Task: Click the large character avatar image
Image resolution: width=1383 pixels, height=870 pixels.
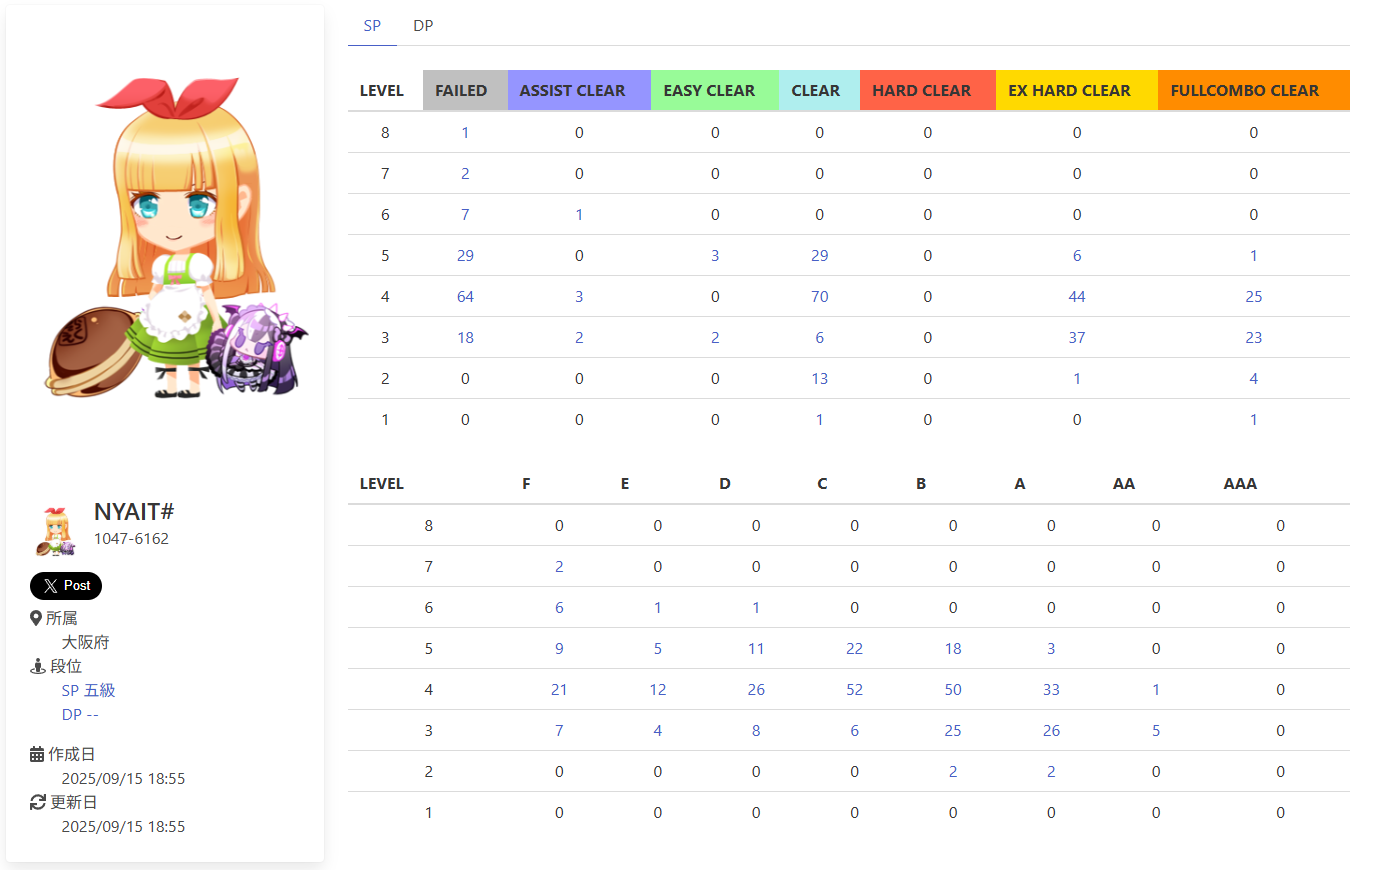Action: 176,238
